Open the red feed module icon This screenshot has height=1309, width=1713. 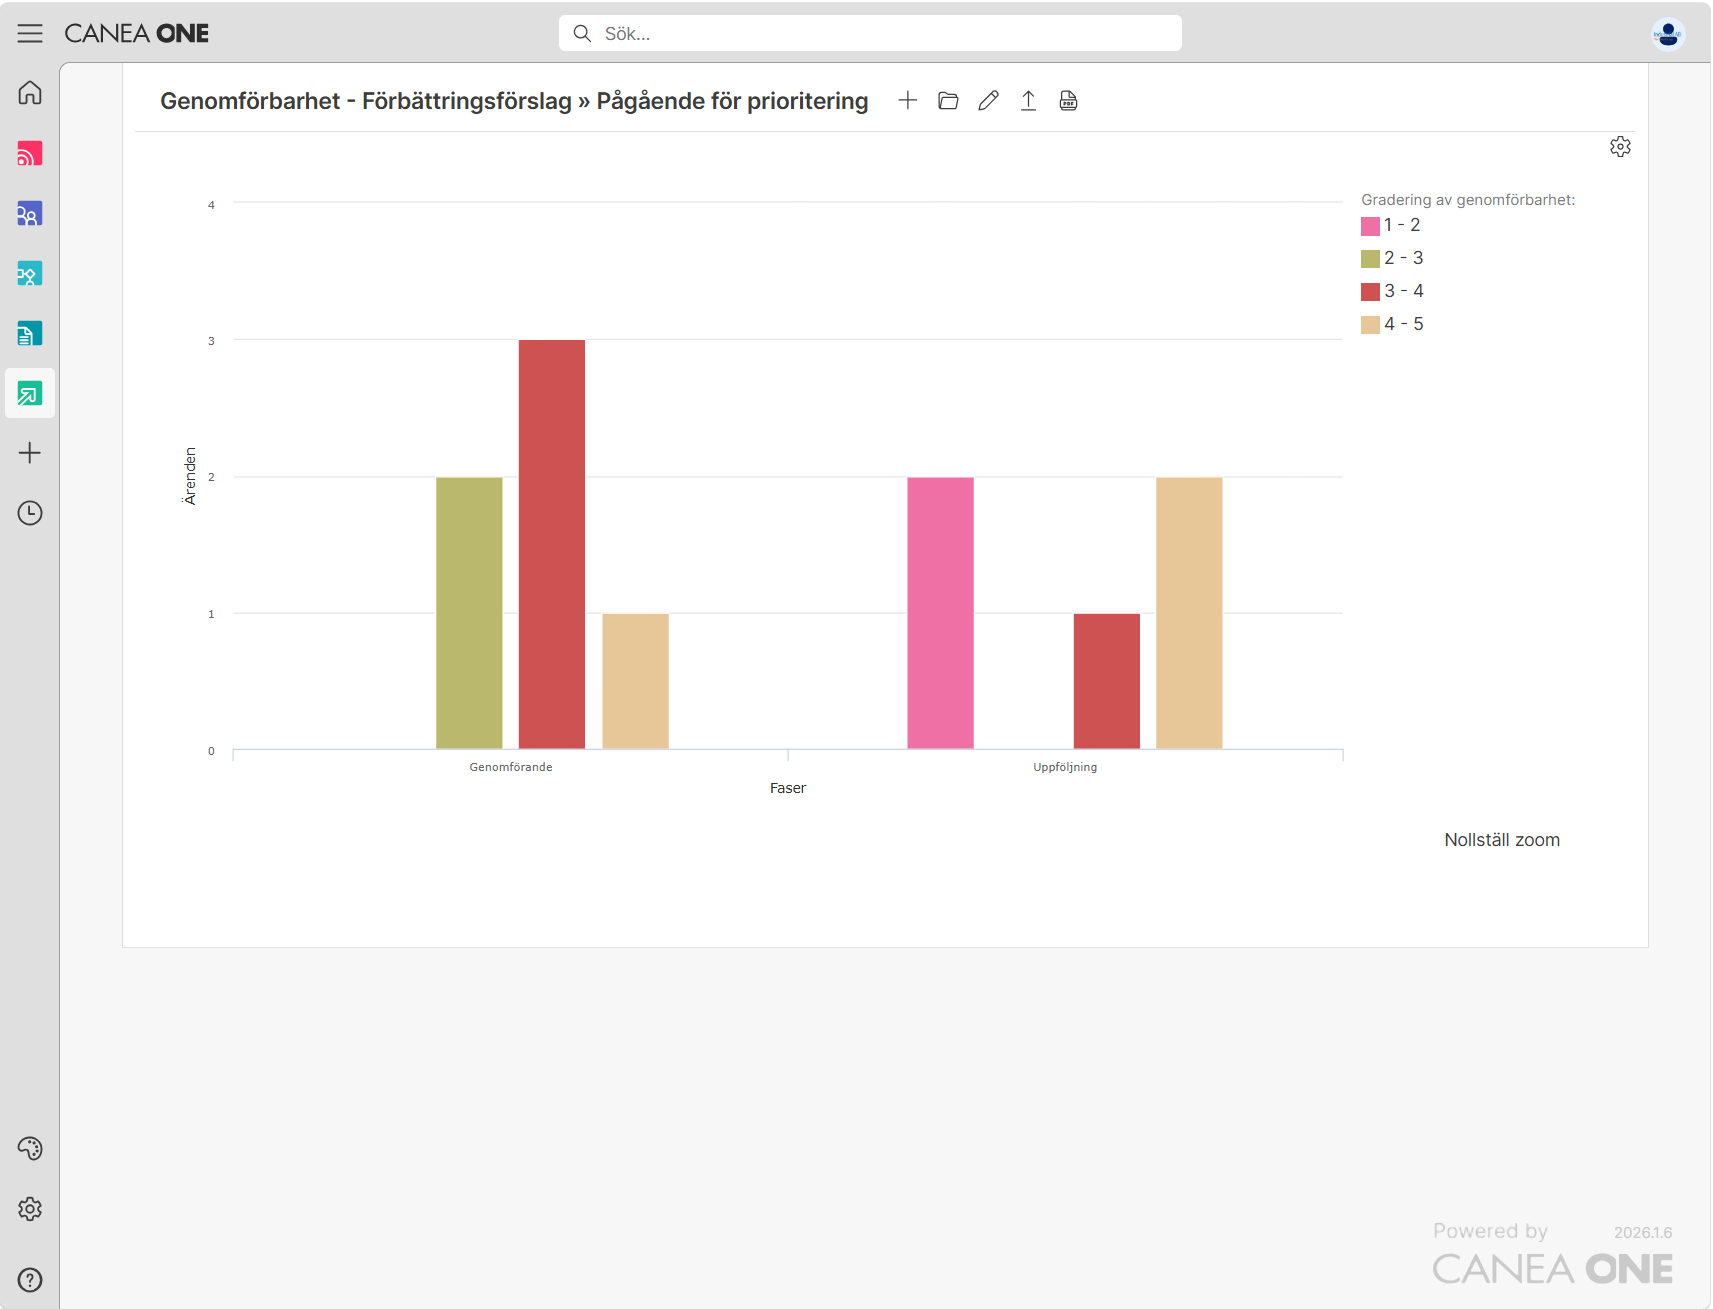(30, 153)
